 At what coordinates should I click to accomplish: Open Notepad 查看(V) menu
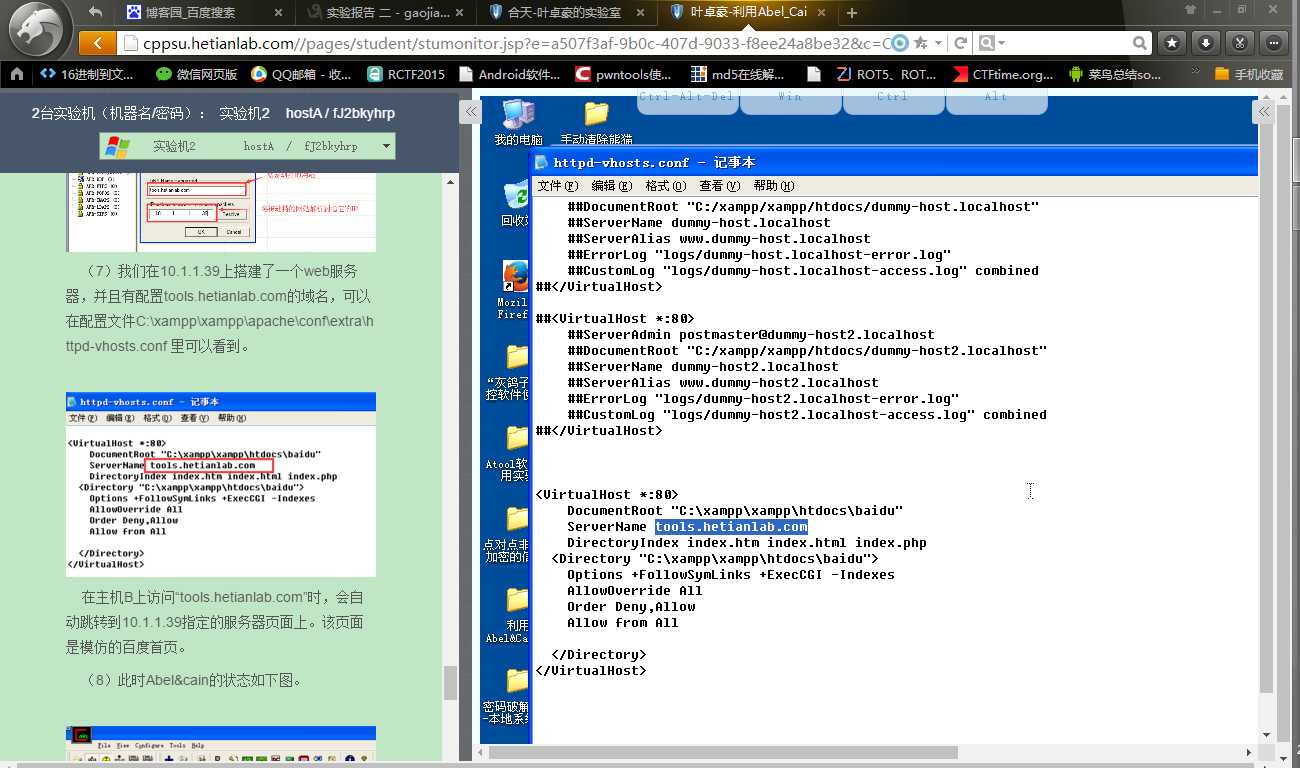(720, 186)
